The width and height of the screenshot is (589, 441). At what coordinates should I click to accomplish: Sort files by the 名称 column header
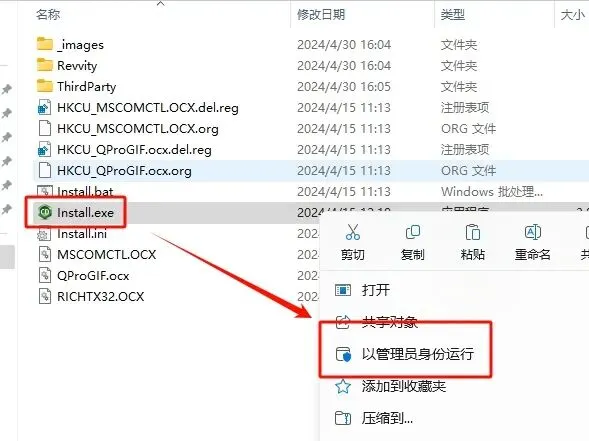pyautogui.click(x=48, y=14)
